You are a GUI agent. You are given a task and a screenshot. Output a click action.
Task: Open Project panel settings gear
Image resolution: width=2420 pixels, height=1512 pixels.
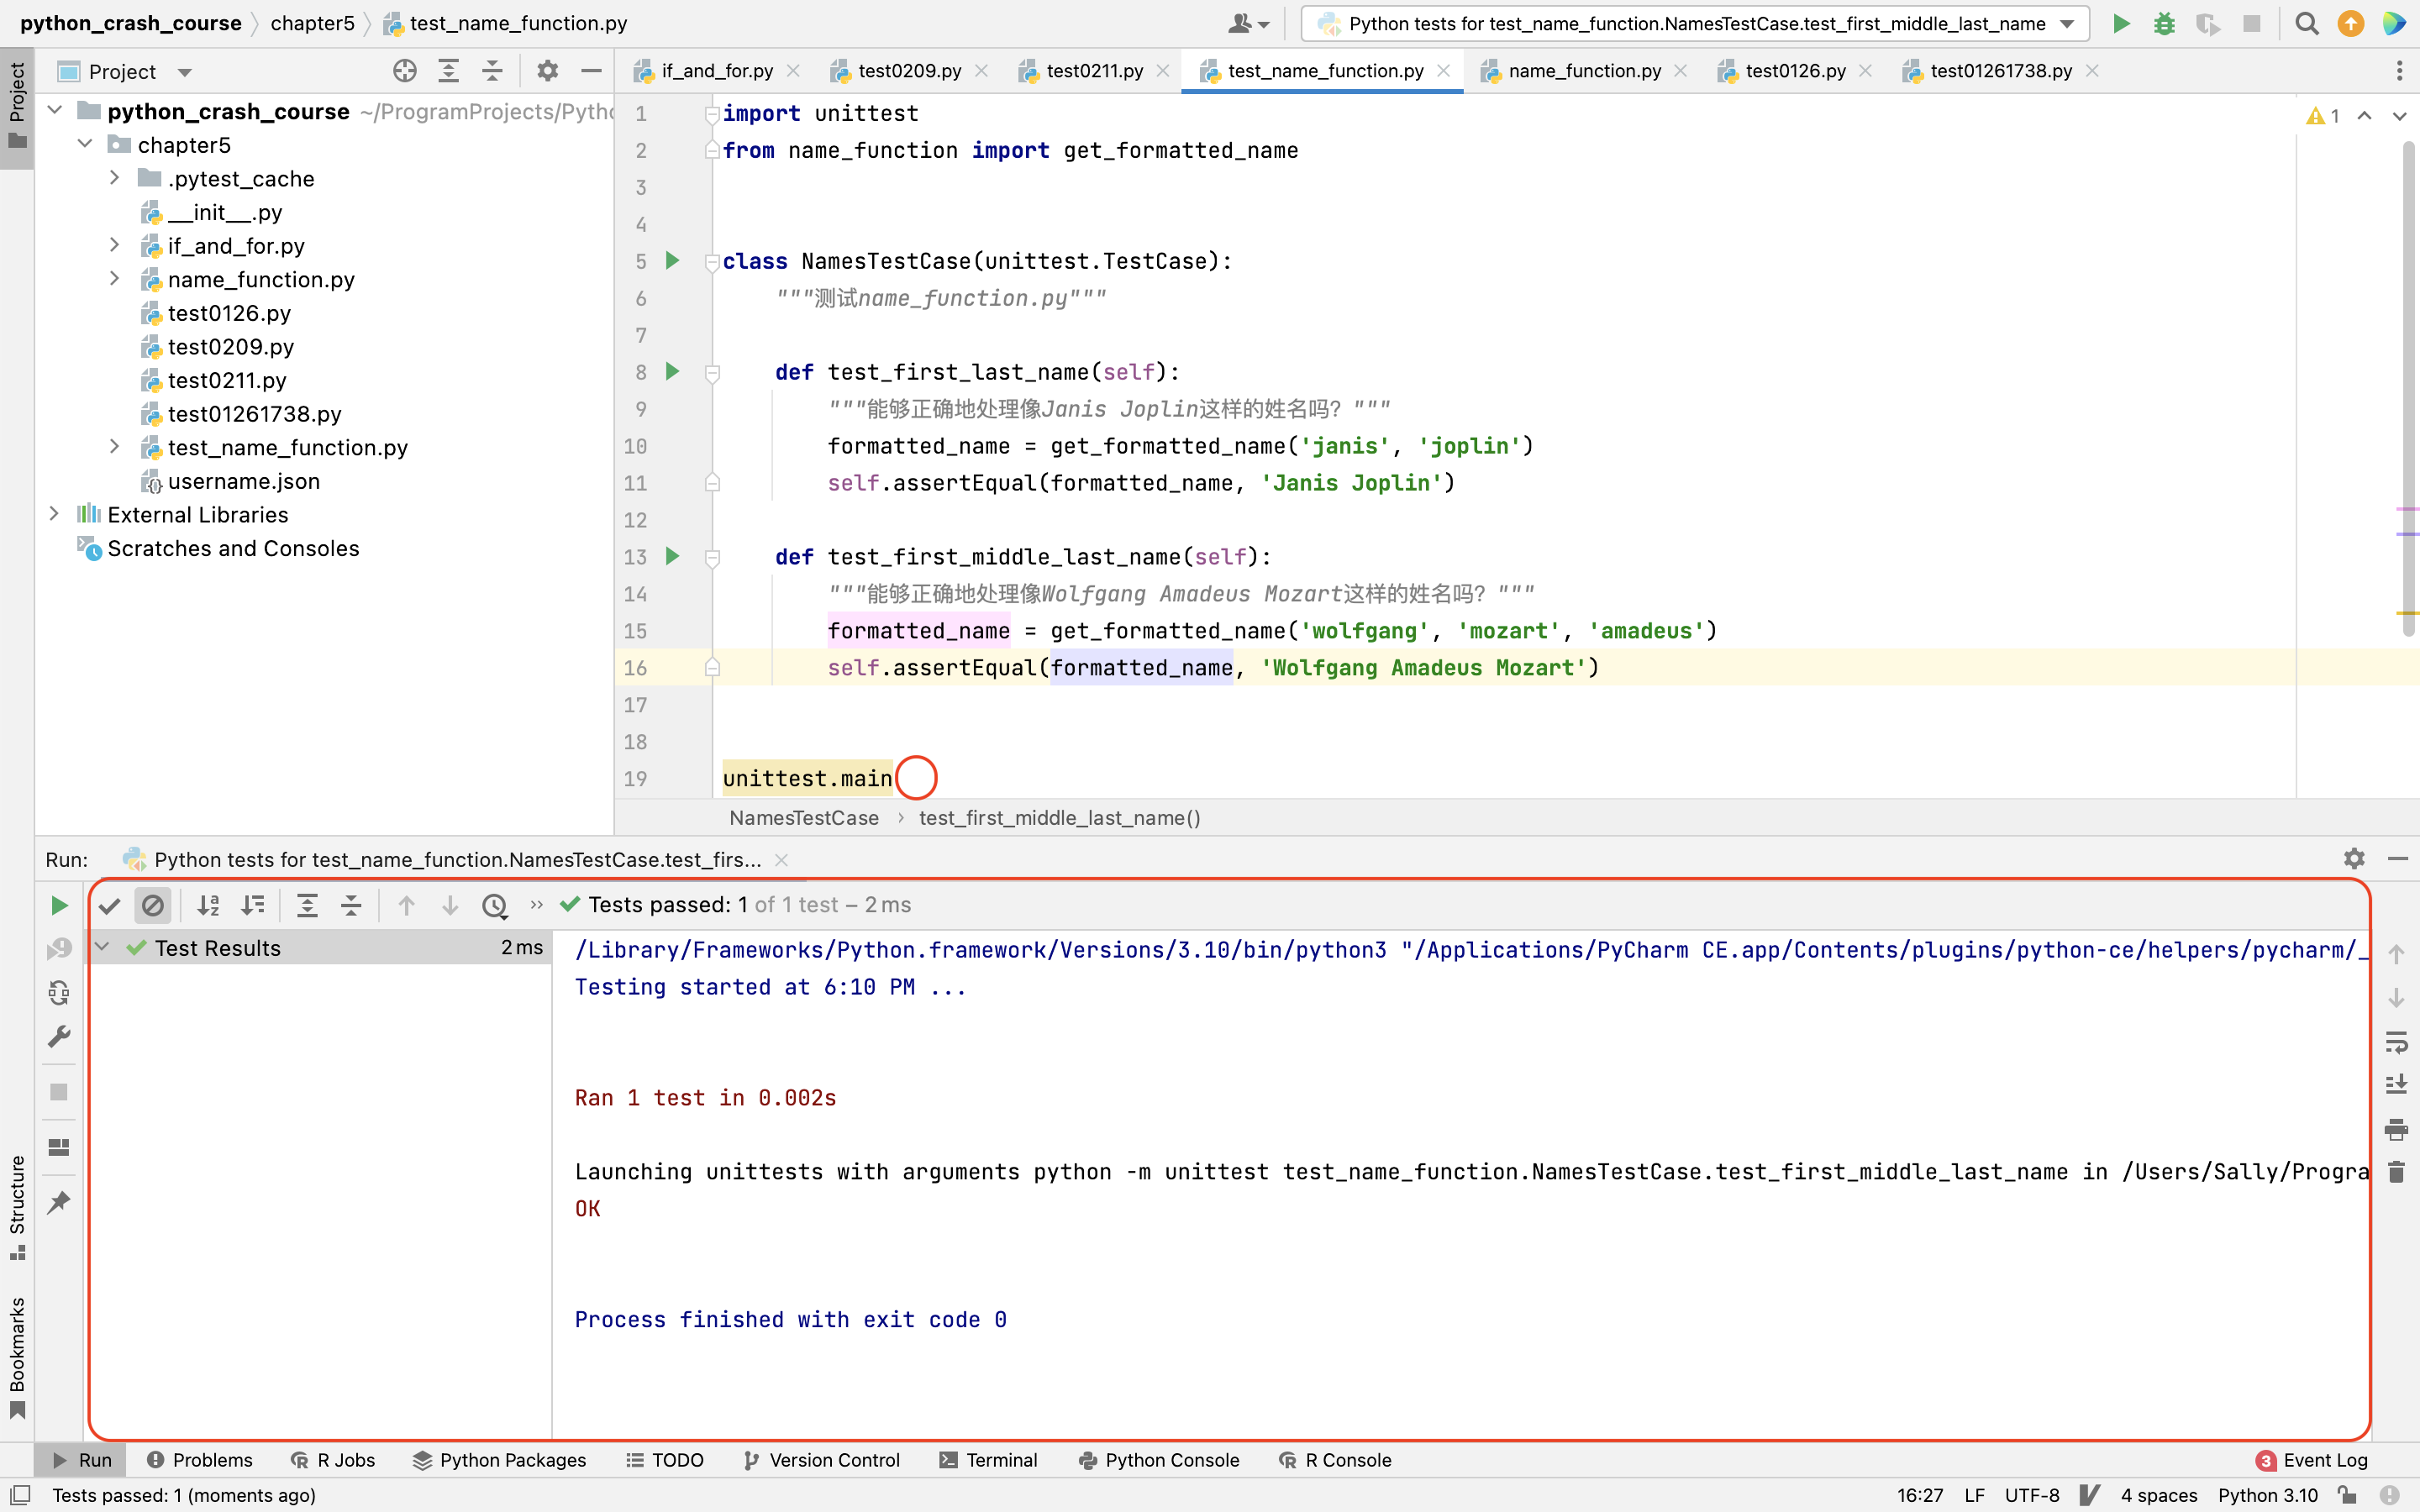pos(547,71)
